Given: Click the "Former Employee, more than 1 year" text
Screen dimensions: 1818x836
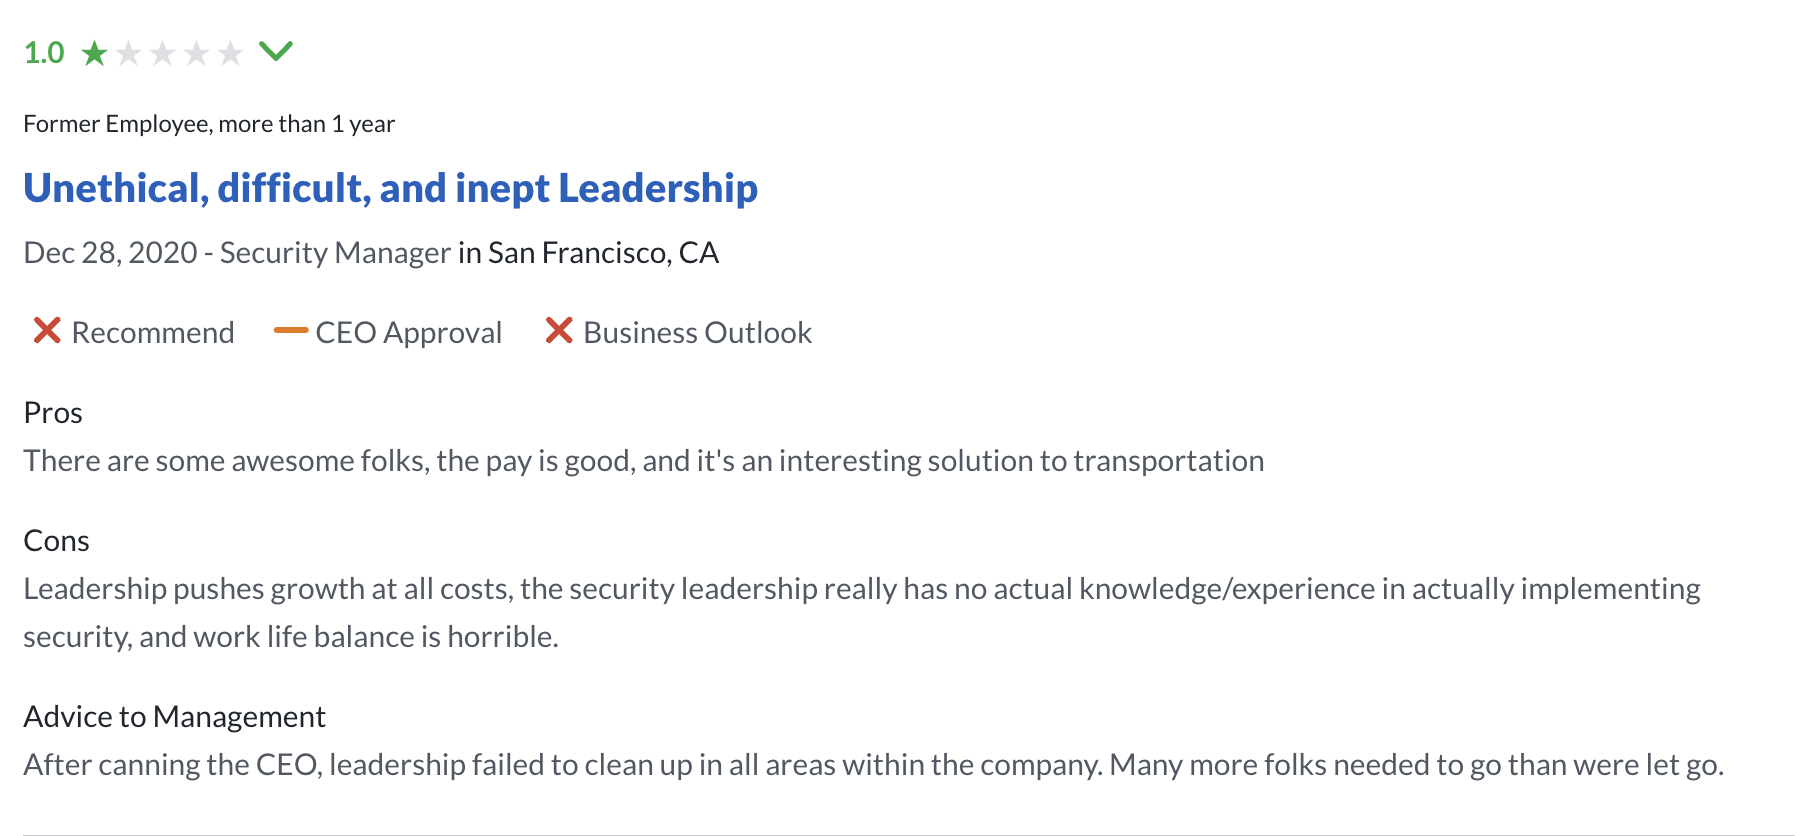Looking at the screenshot, I should coord(209,124).
